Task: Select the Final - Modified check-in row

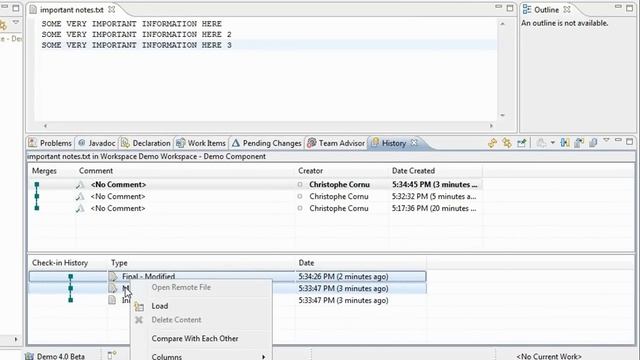Action: [227, 276]
